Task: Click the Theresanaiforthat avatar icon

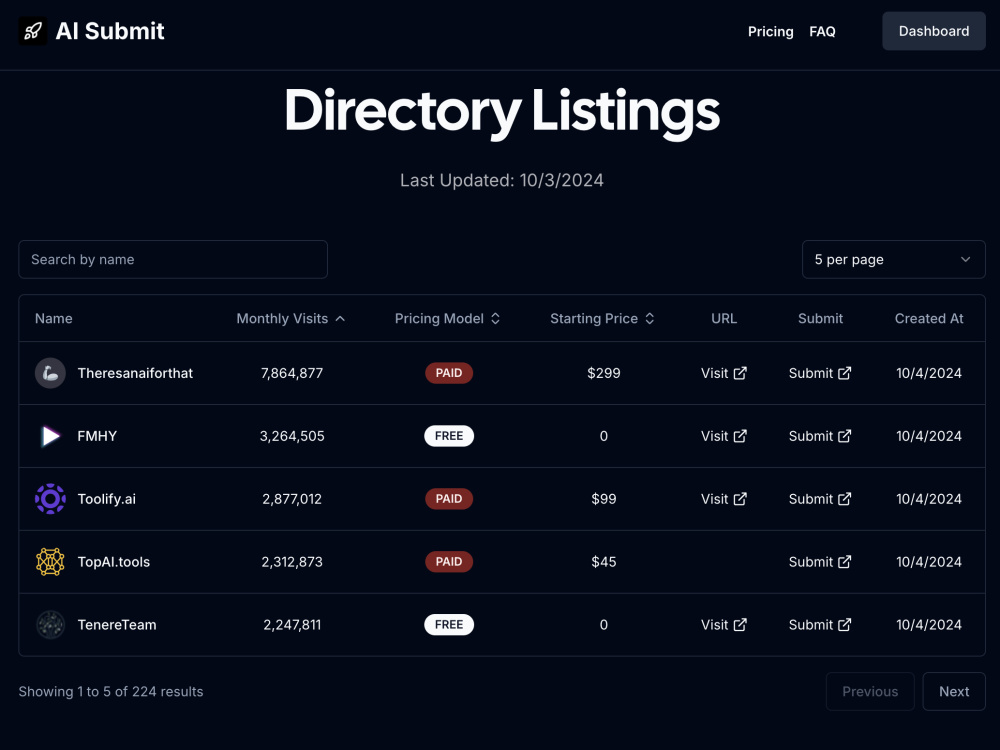Action: tap(50, 373)
